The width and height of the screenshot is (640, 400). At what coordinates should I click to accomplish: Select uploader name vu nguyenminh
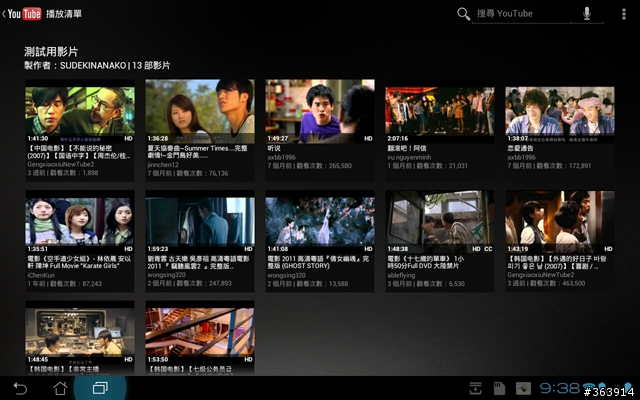click(409, 157)
